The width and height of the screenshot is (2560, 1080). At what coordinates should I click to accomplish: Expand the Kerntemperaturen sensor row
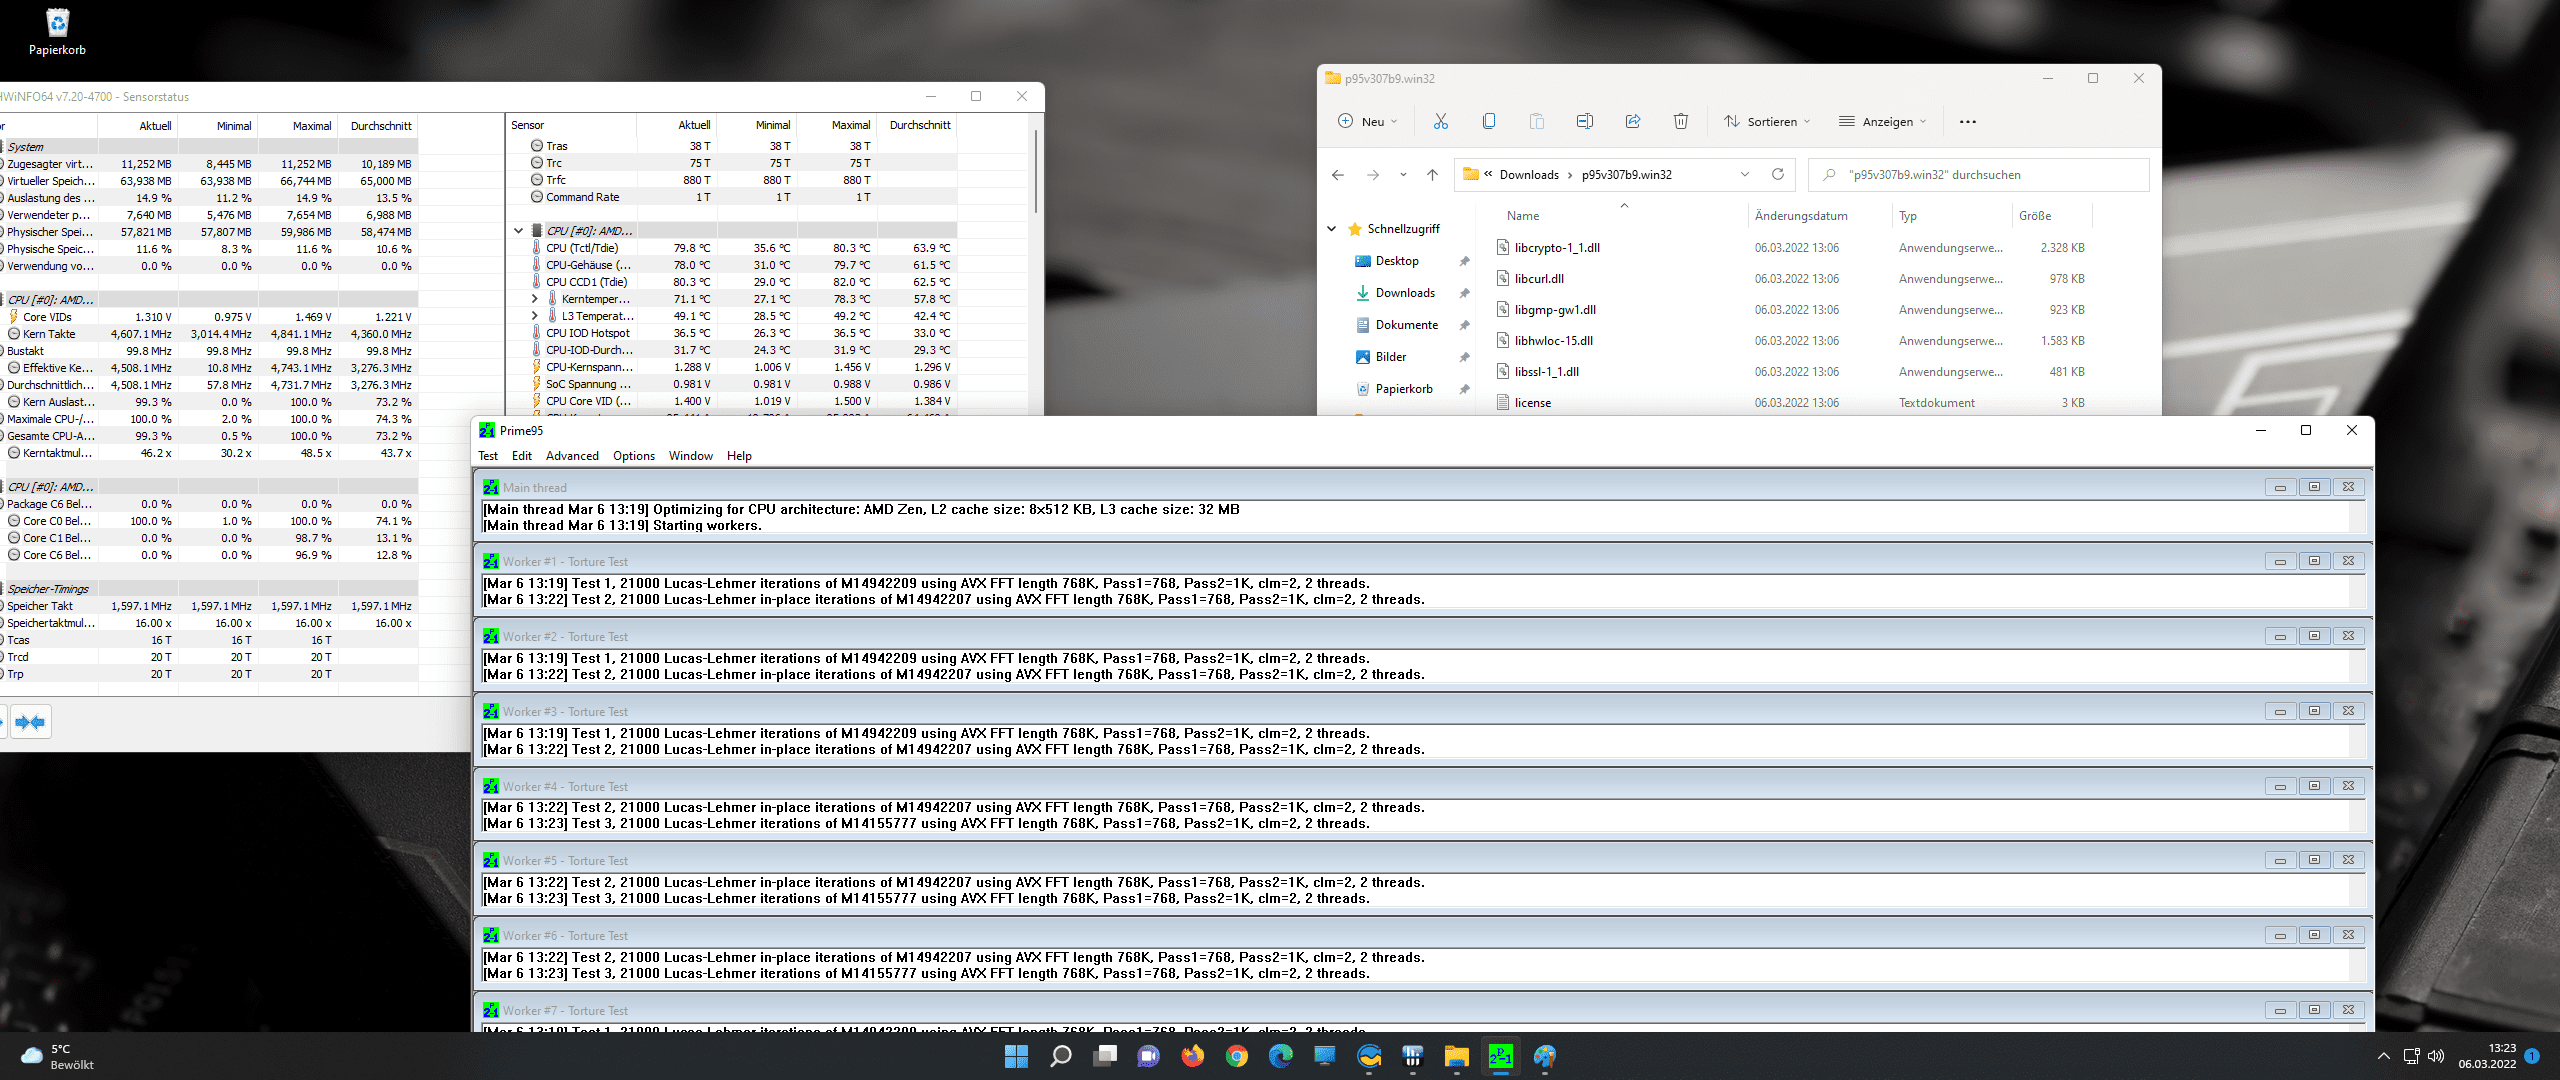pyautogui.click(x=534, y=299)
